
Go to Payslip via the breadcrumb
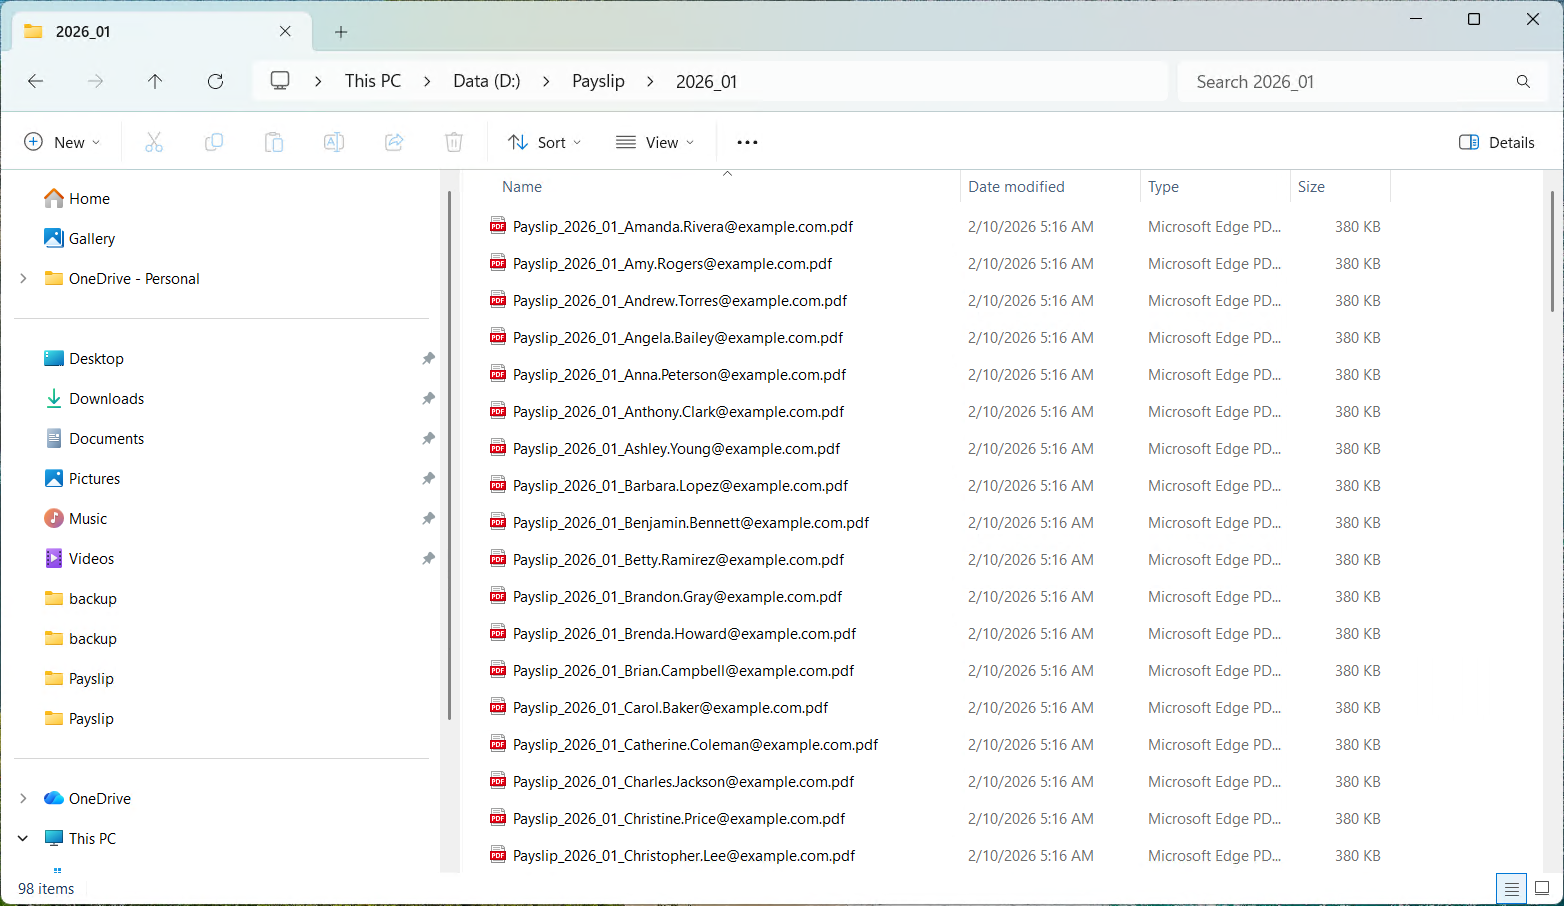tap(598, 81)
